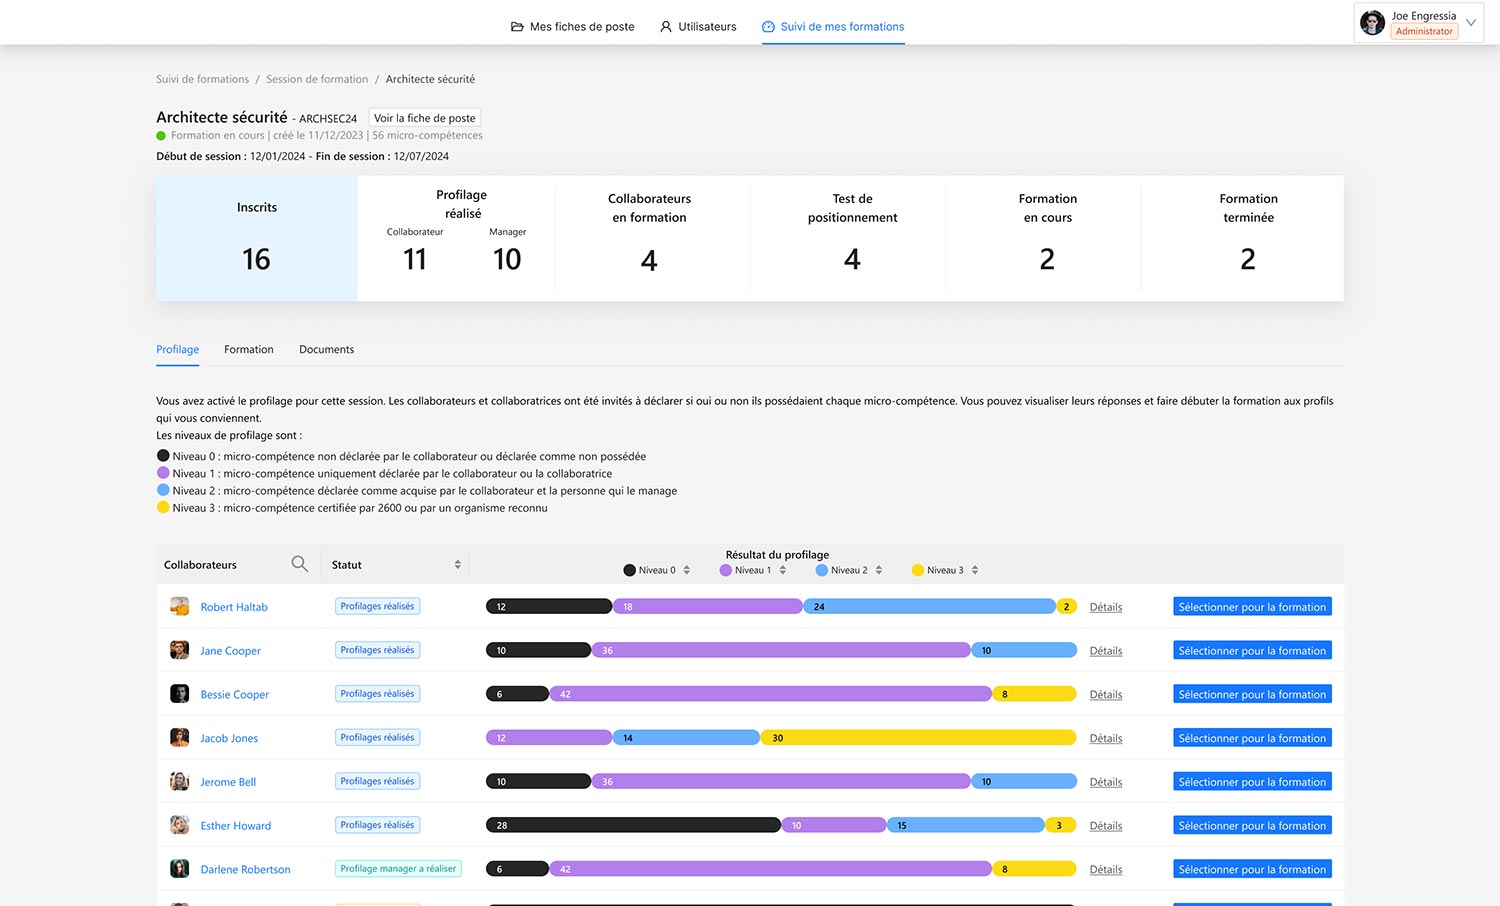Expand the user account chevron menu
This screenshot has height=906, width=1500.
[x=1471, y=23]
